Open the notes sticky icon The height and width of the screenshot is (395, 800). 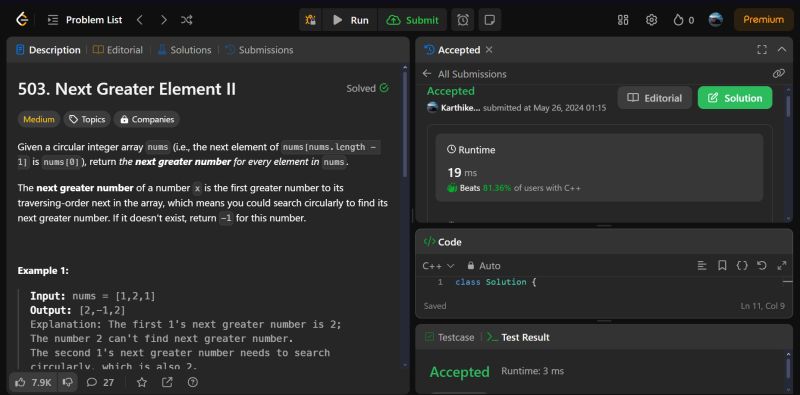pos(490,20)
